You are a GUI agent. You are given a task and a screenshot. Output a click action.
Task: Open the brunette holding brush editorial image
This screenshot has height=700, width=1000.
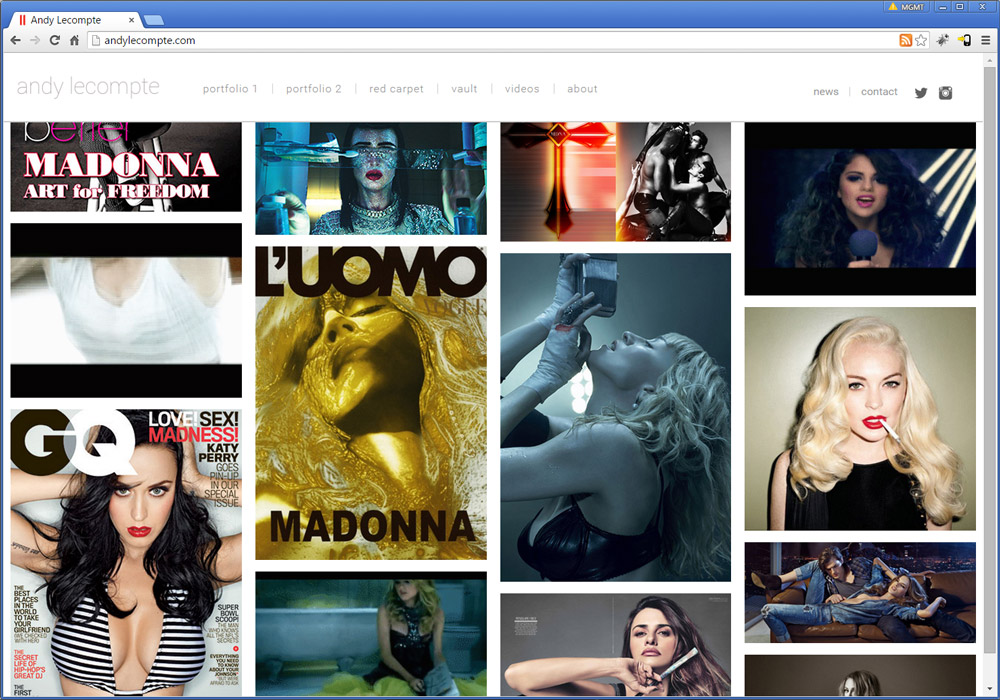(x=615, y=645)
